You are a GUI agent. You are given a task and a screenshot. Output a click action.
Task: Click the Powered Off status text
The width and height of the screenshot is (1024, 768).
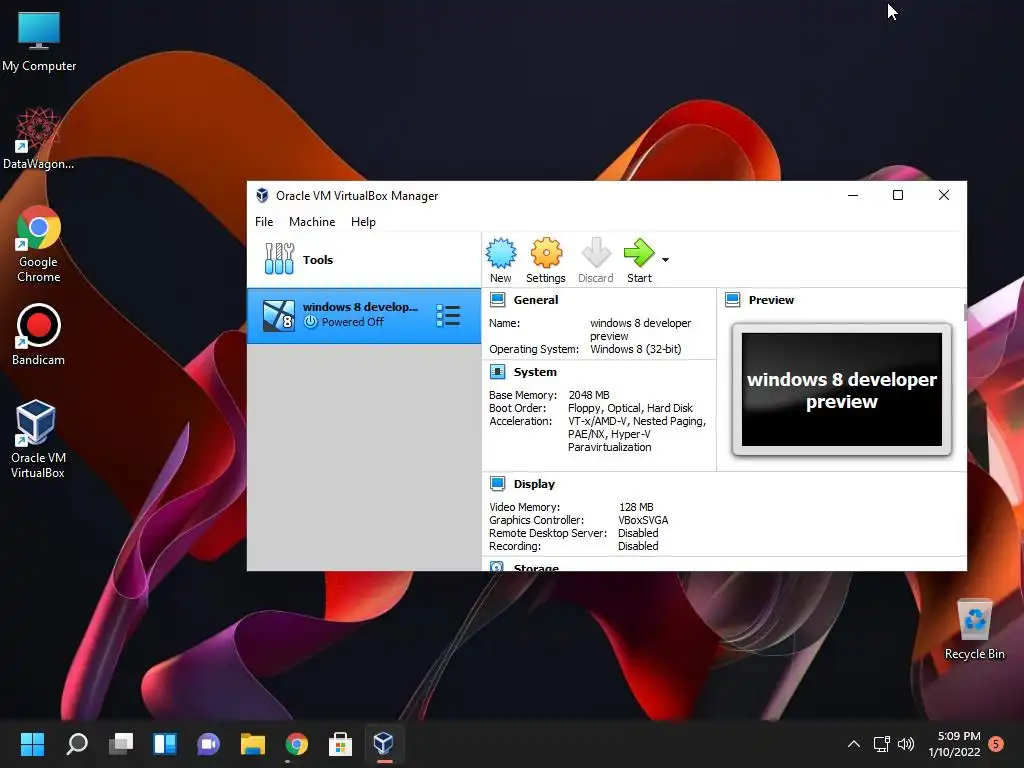tap(353, 322)
